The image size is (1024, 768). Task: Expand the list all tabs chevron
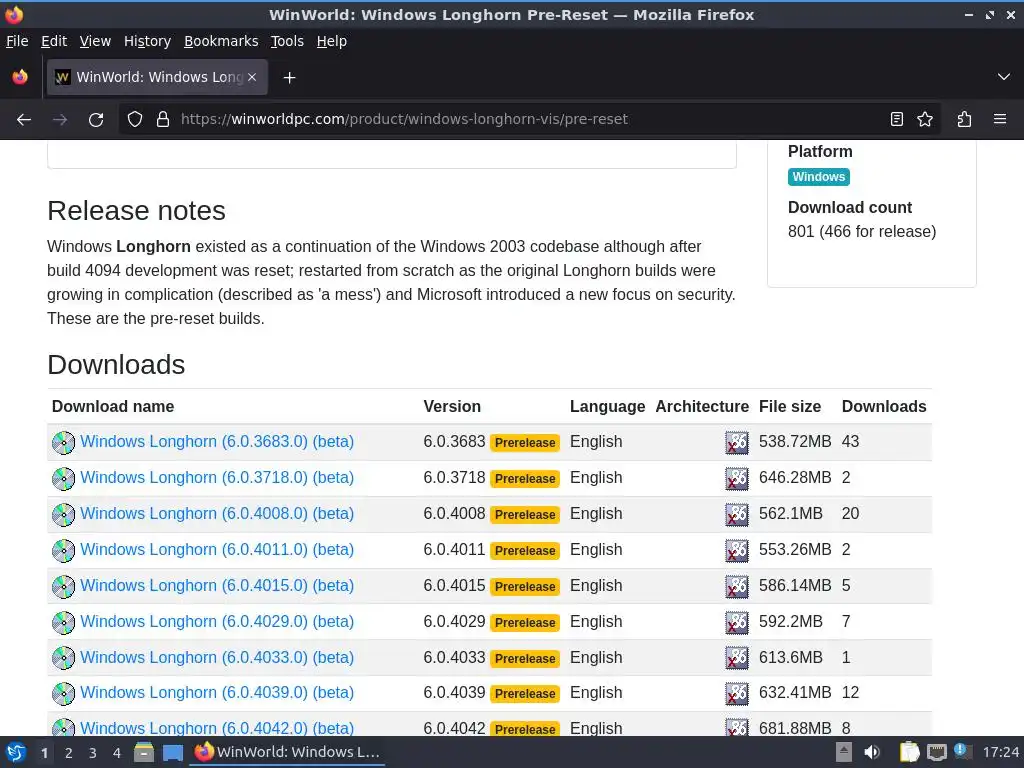coord(1004,77)
